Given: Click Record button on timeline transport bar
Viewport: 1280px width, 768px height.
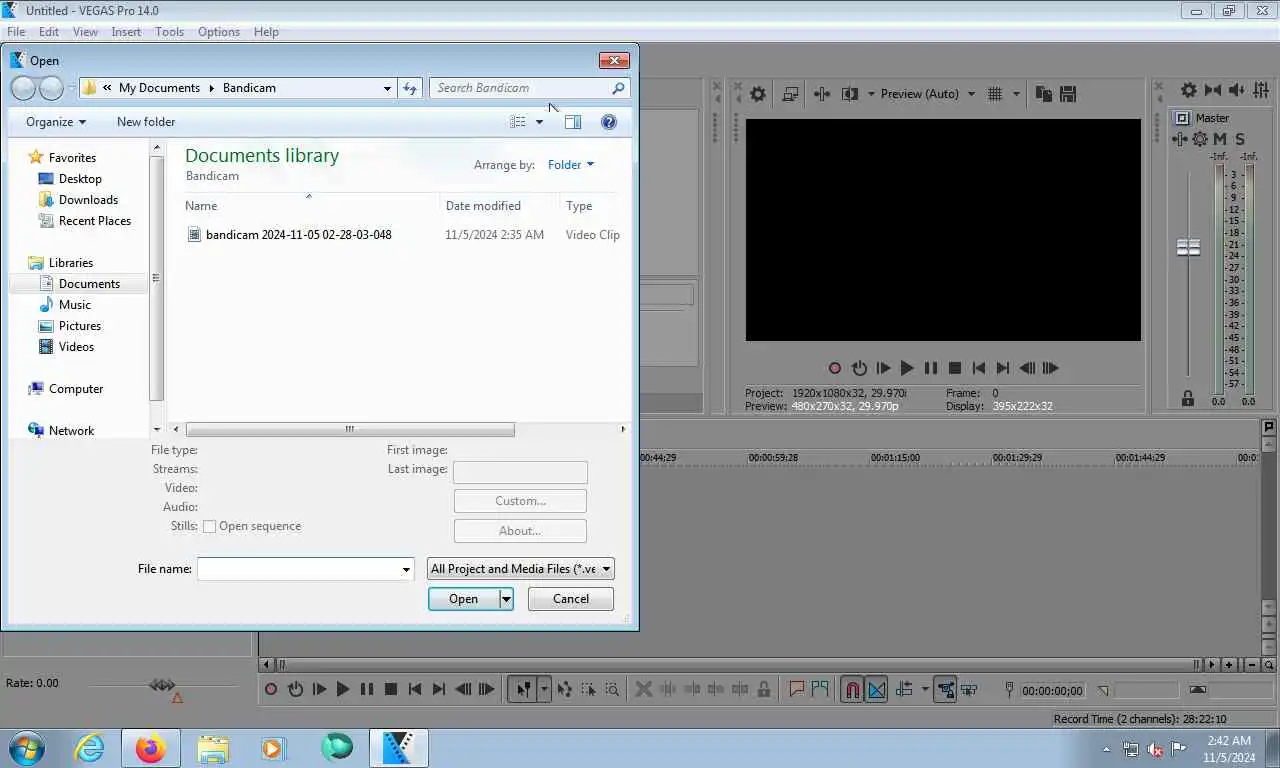Looking at the screenshot, I should point(271,689).
